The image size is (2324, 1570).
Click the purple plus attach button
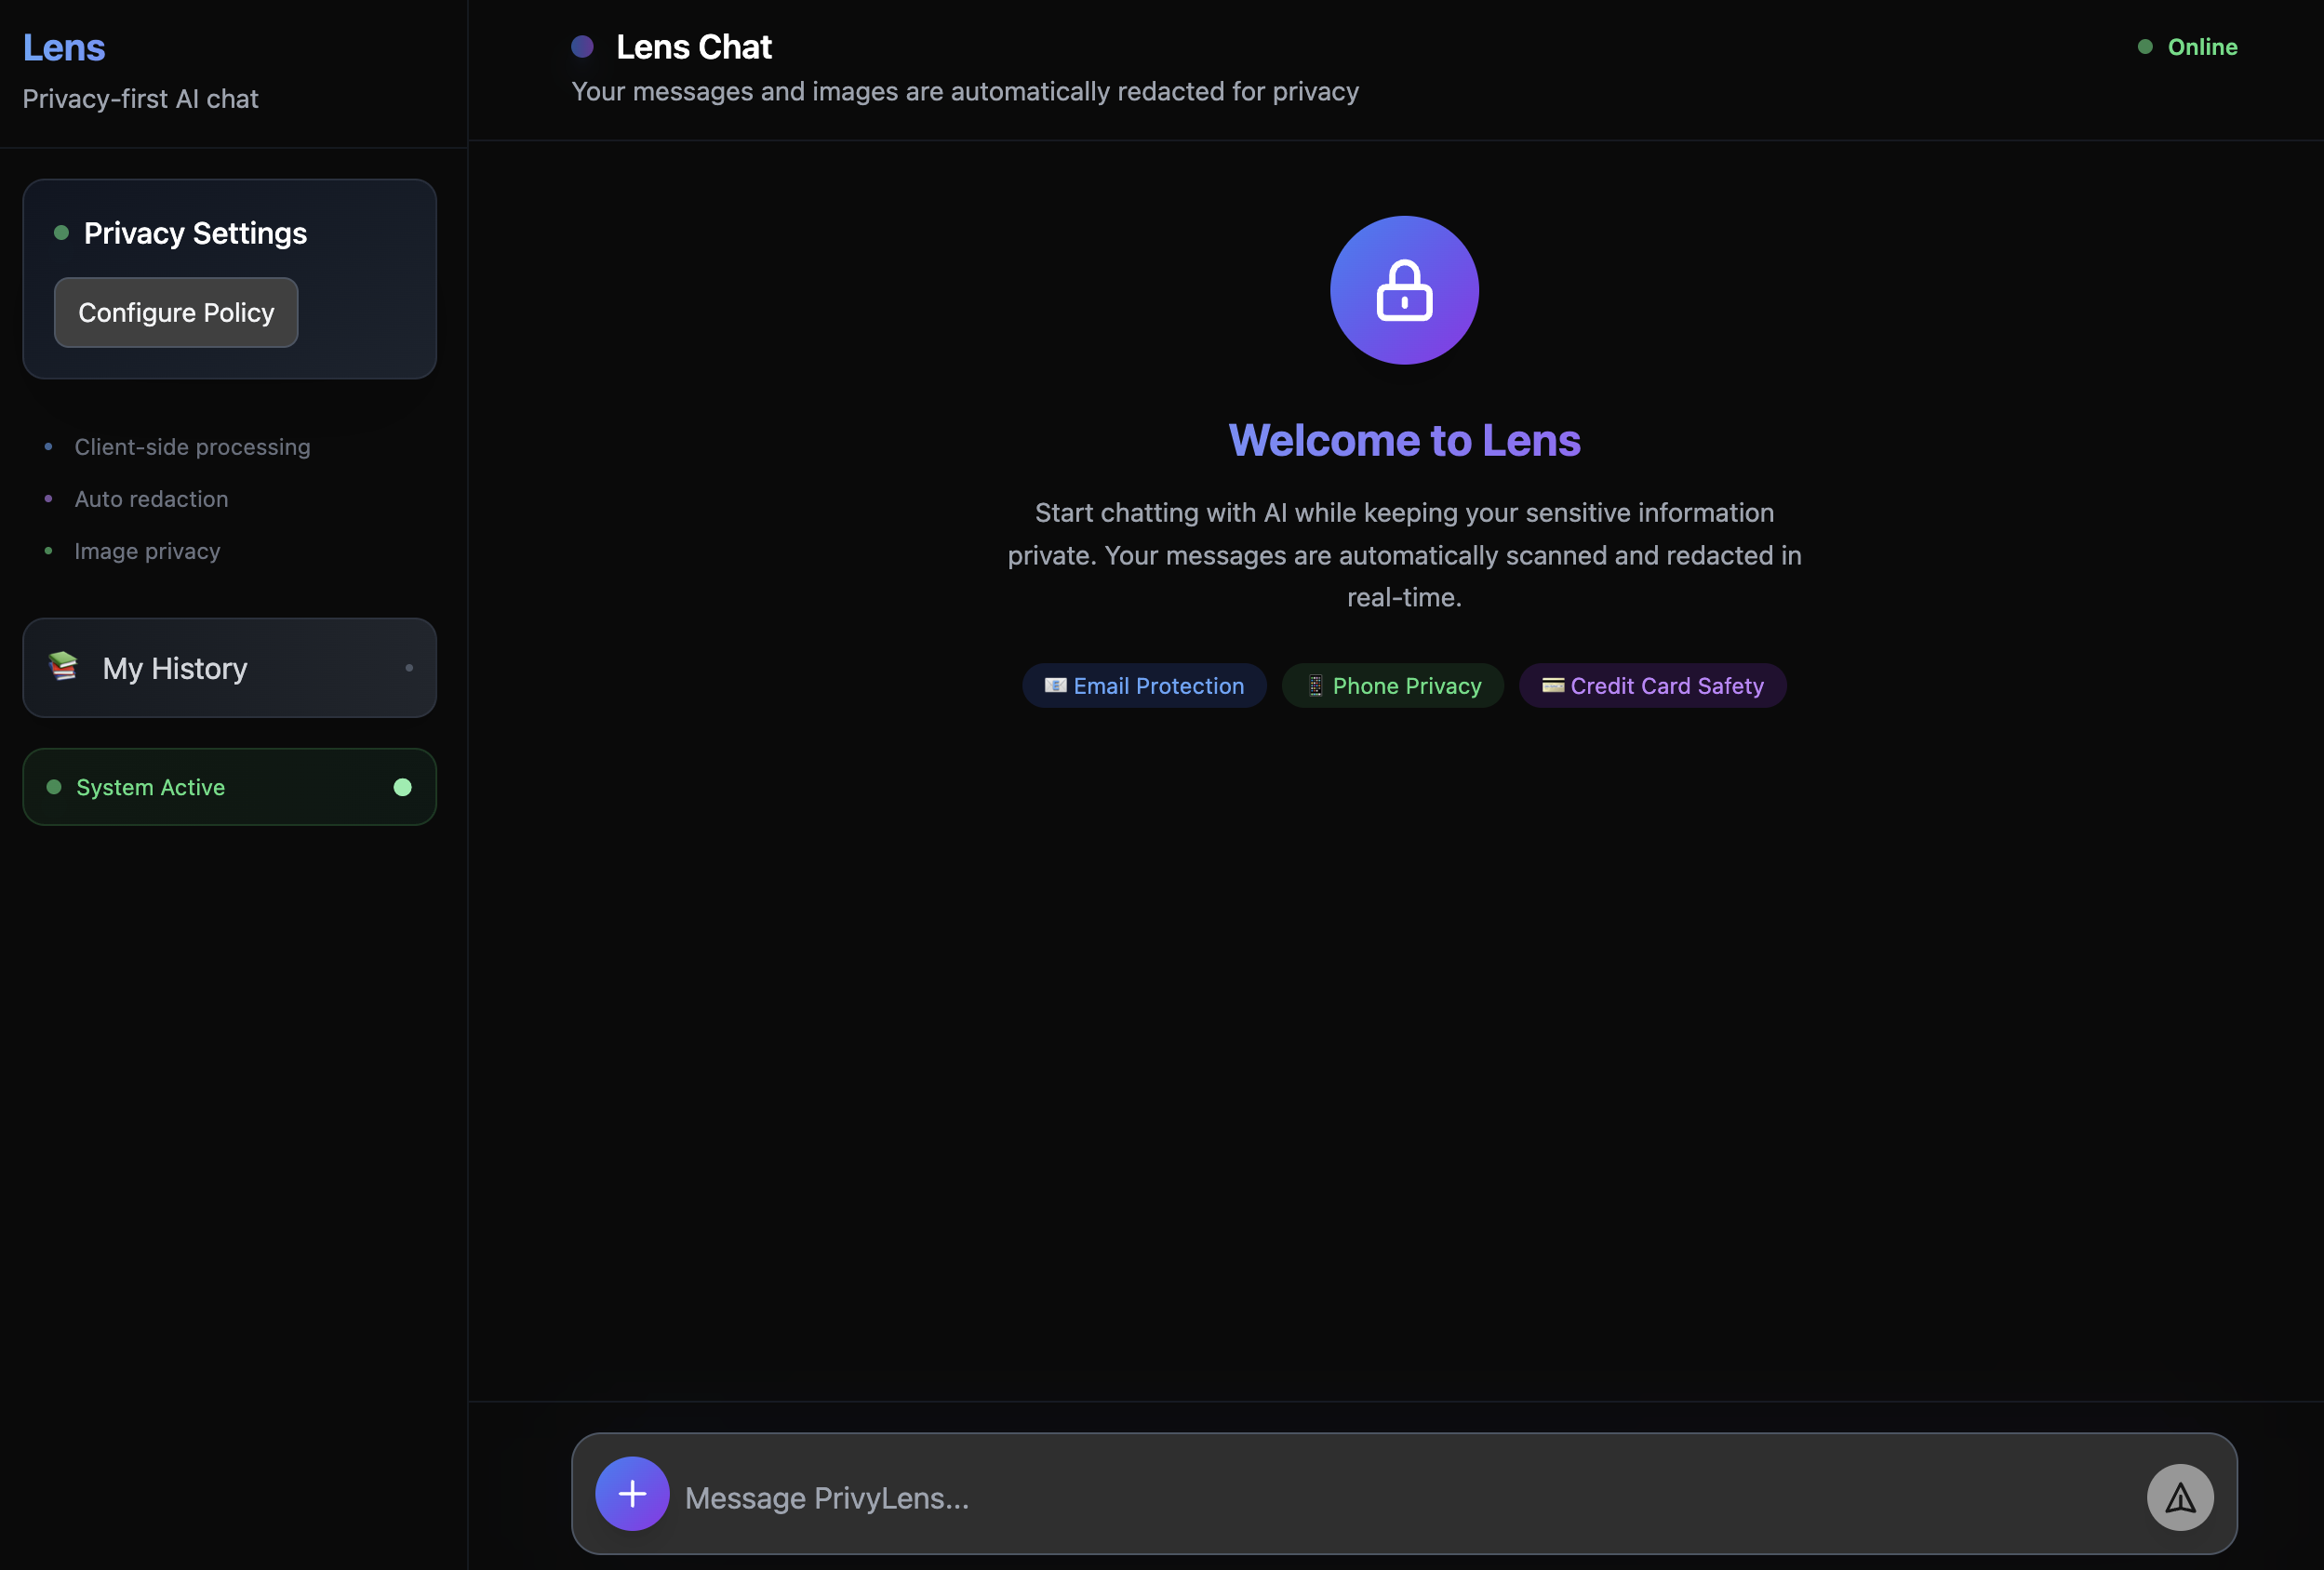[632, 1493]
